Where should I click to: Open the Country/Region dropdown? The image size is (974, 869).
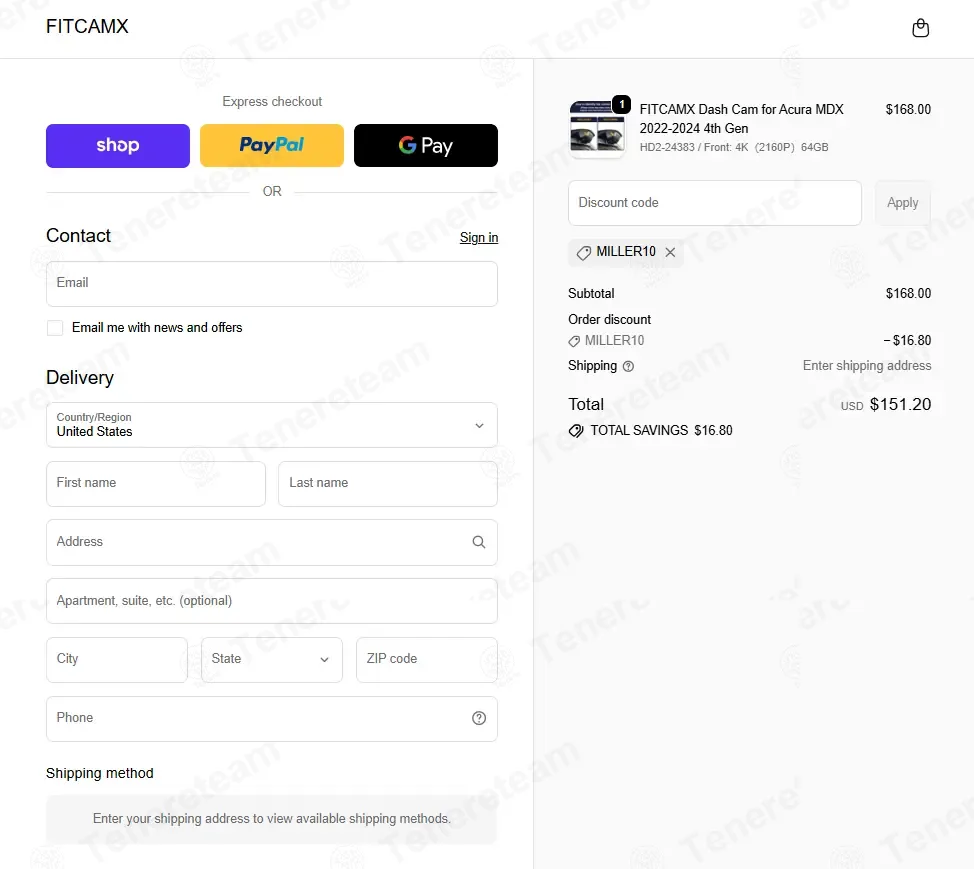(271, 425)
